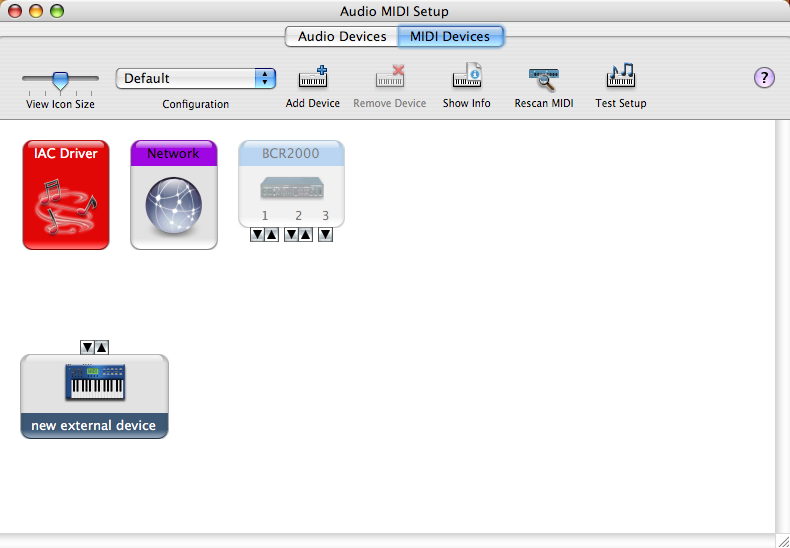790x548 pixels.
Task: Click the View Icon Size label
Action: (x=60, y=104)
